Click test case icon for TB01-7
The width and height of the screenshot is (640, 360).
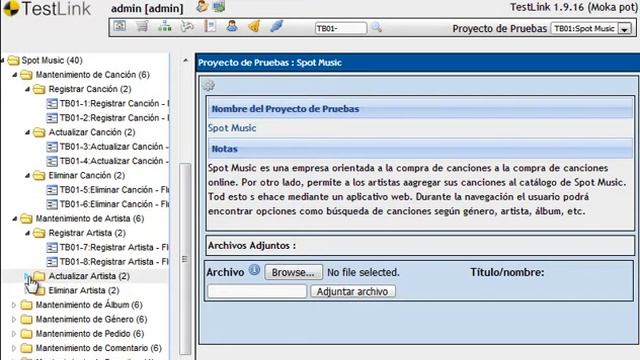[x=52, y=247]
